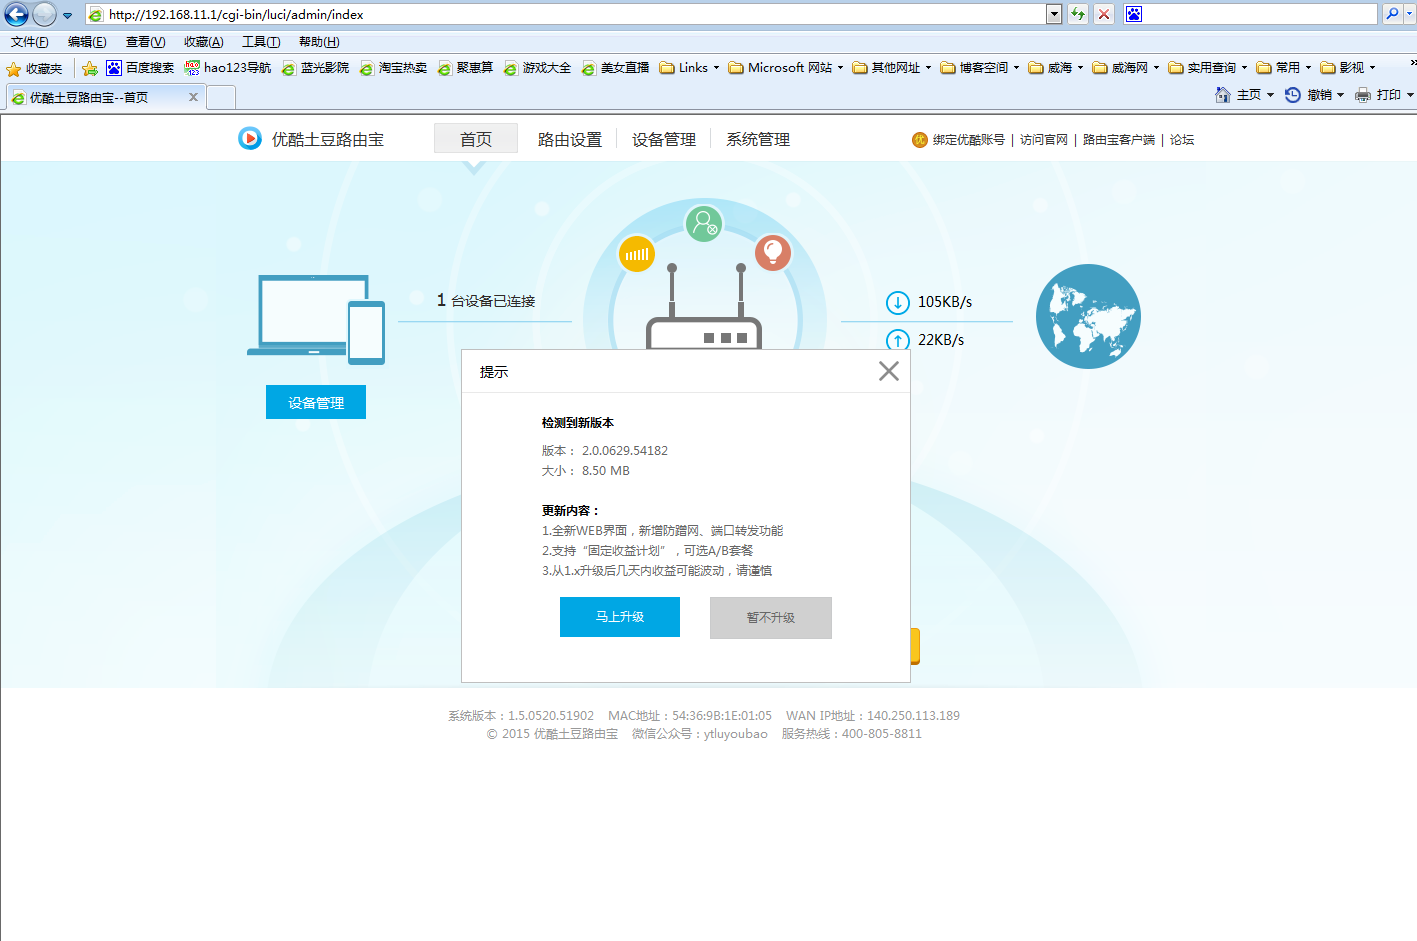Screen dimensions: 1417x941
Task: Click the '1 台设备已连接' text
Action: pyautogui.click(x=486, y=300)
